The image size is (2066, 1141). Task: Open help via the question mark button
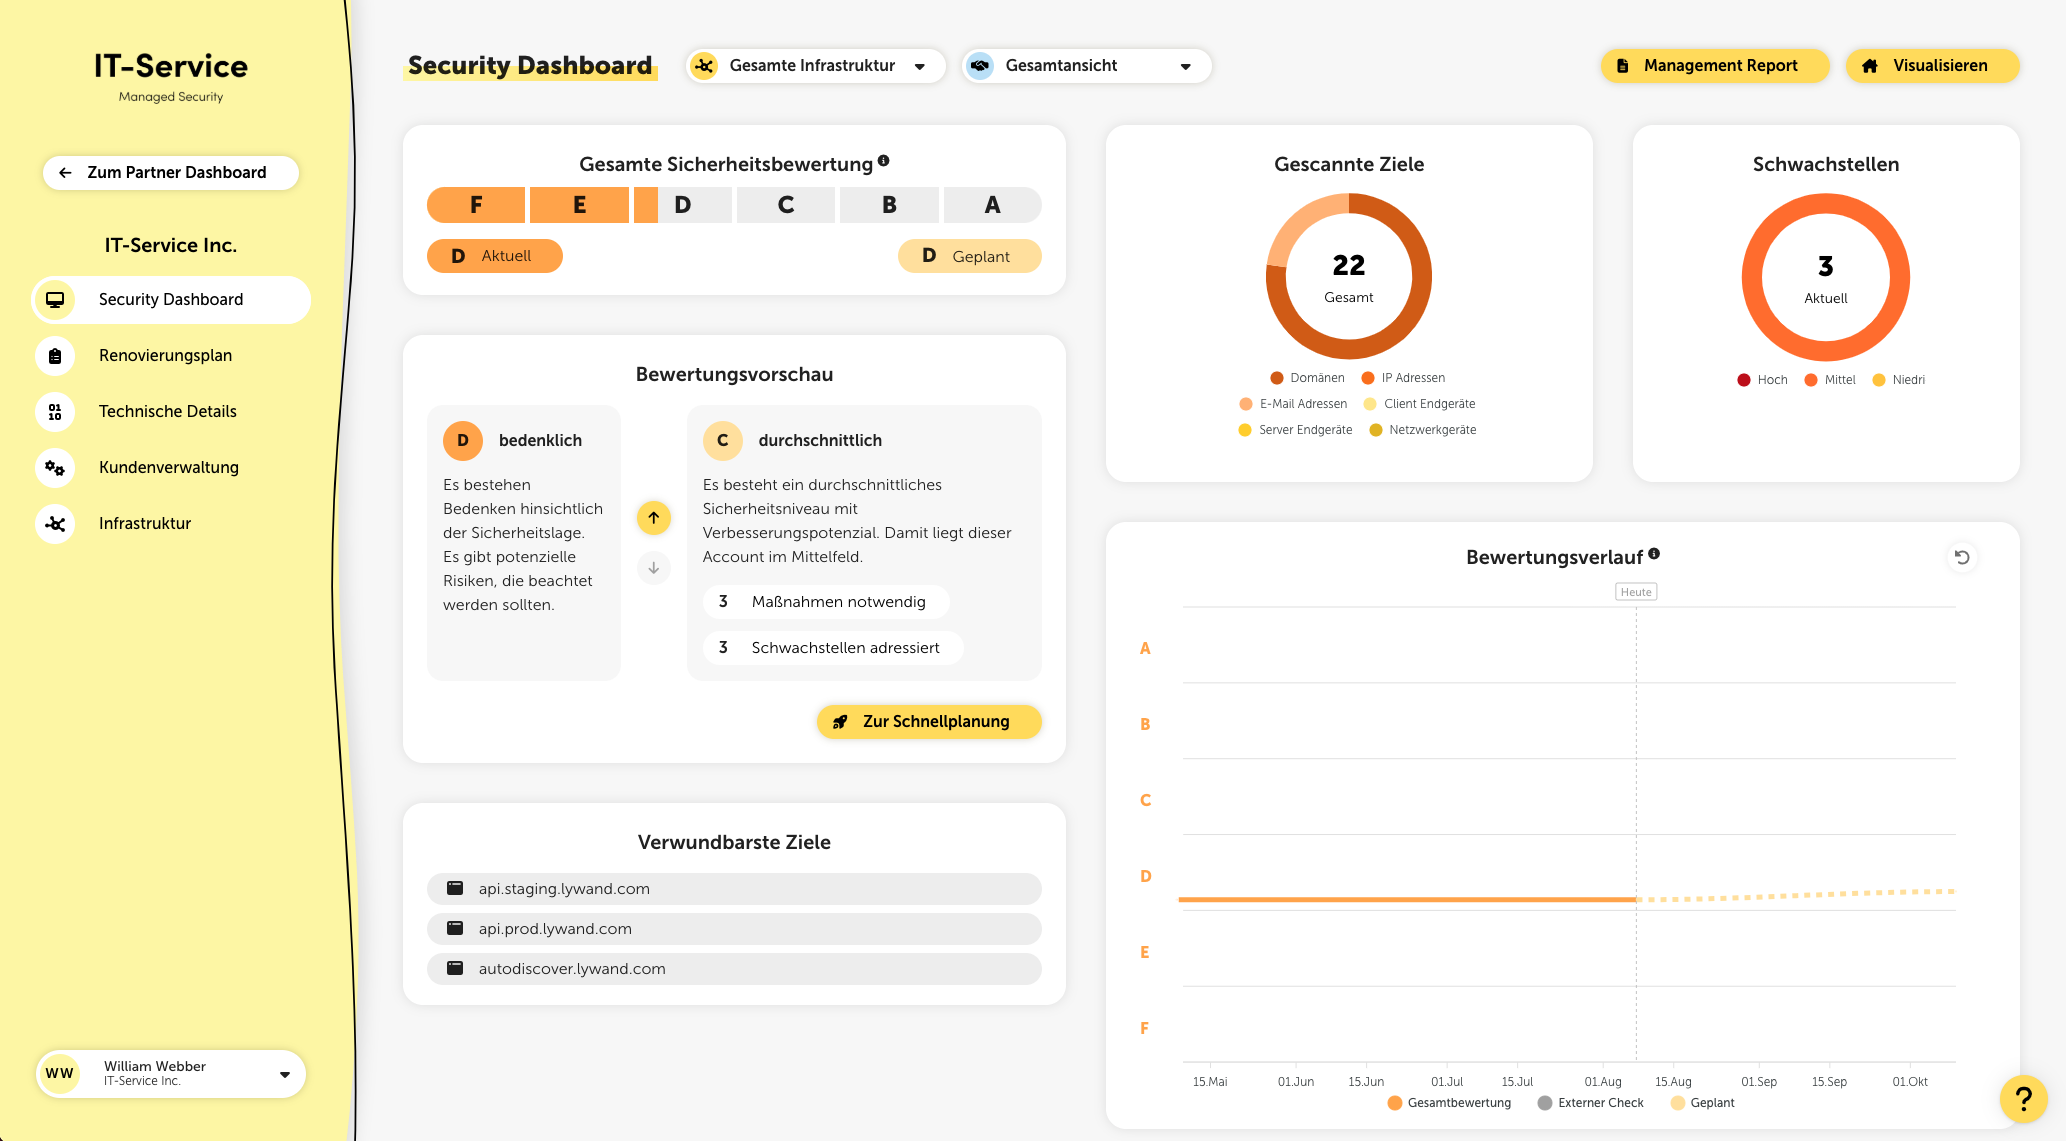(x=2023, y=1099)
